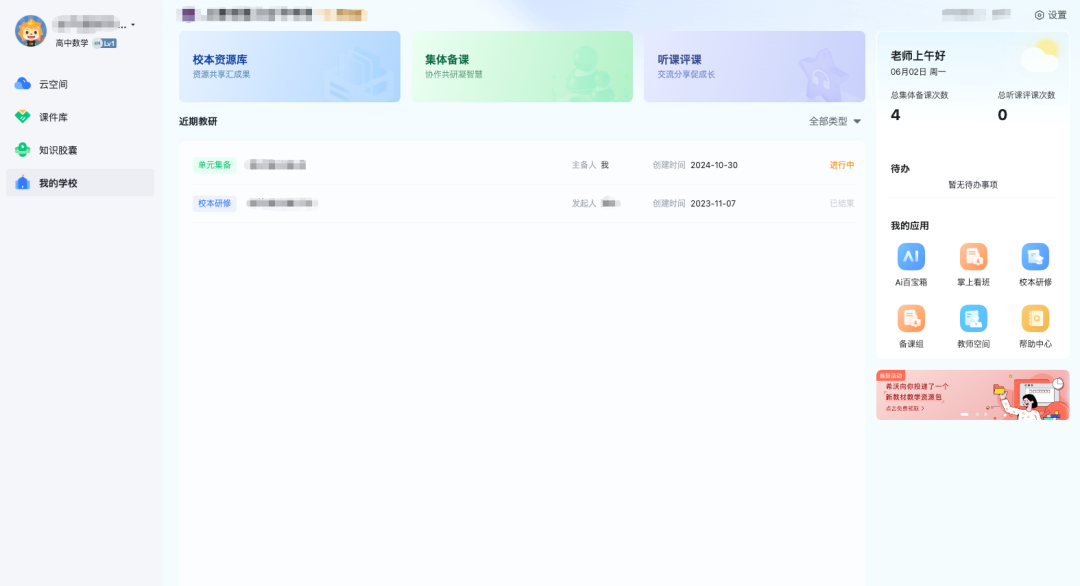Claim the resource pack via 点击免费领取
Screen dimensions: 1080x586
click(906, 409)
